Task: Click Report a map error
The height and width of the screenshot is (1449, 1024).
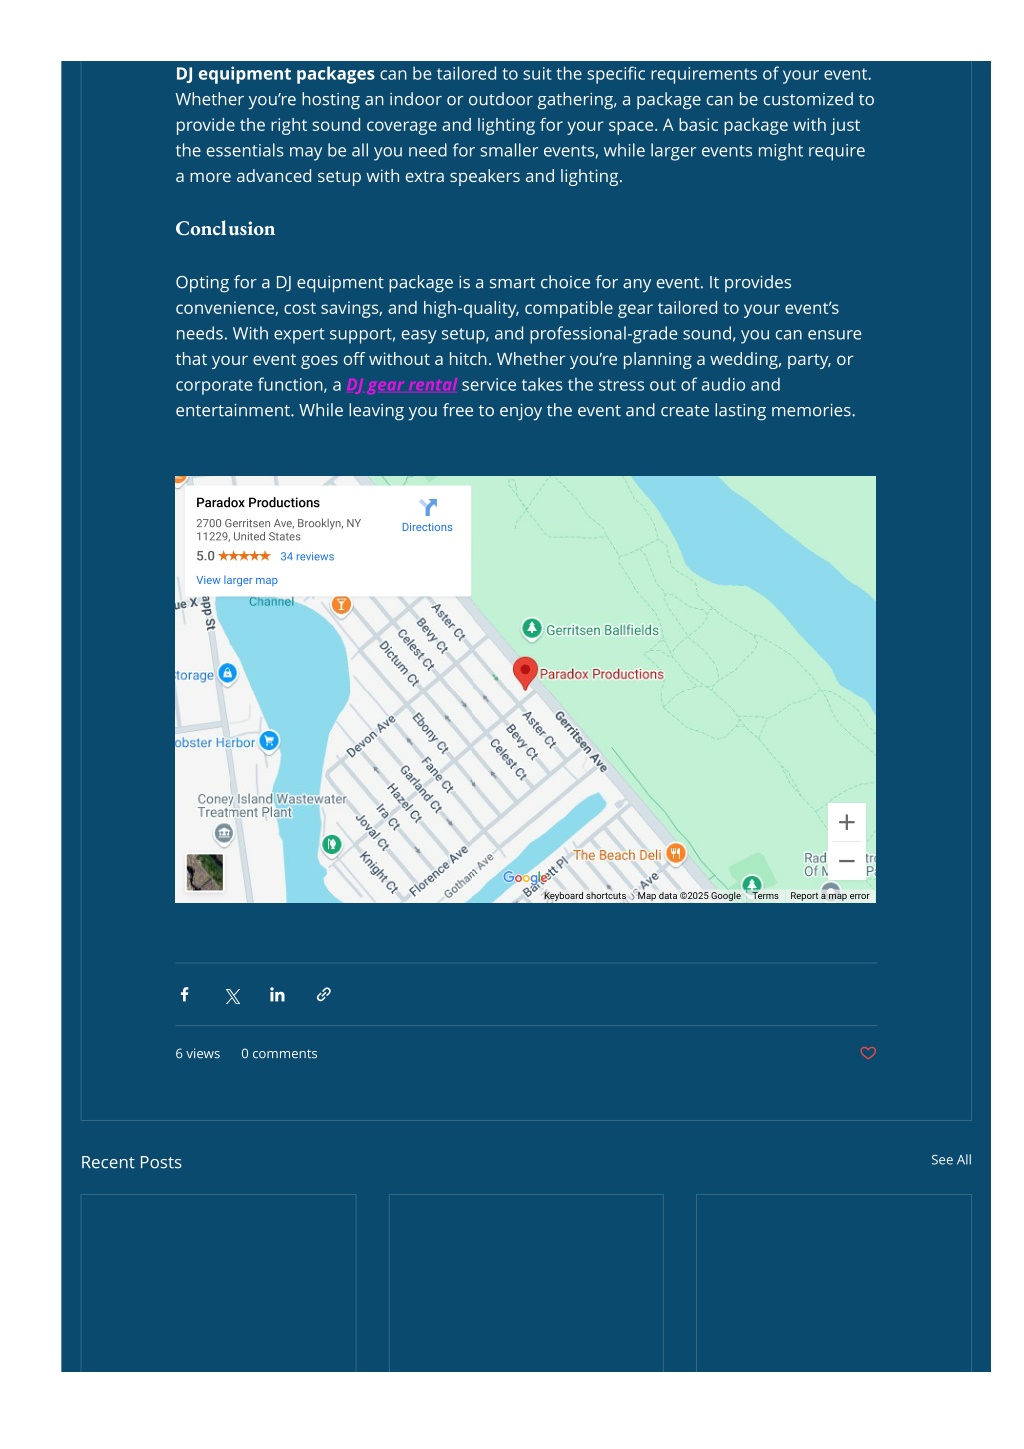Action: click(830, 896)
